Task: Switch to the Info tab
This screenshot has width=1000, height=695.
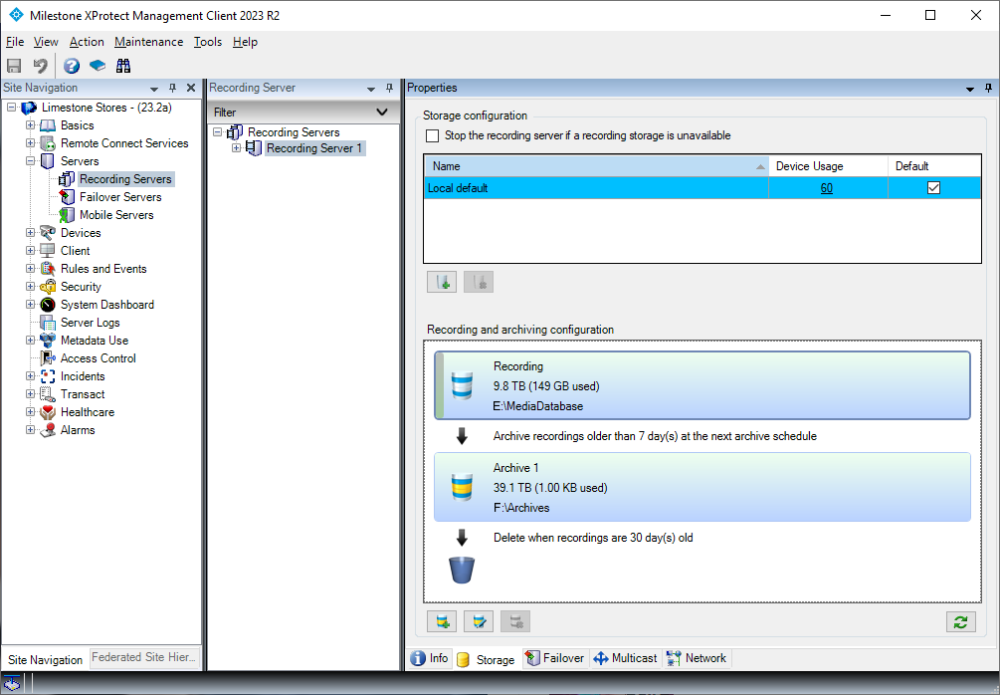Action: (430, 658)
